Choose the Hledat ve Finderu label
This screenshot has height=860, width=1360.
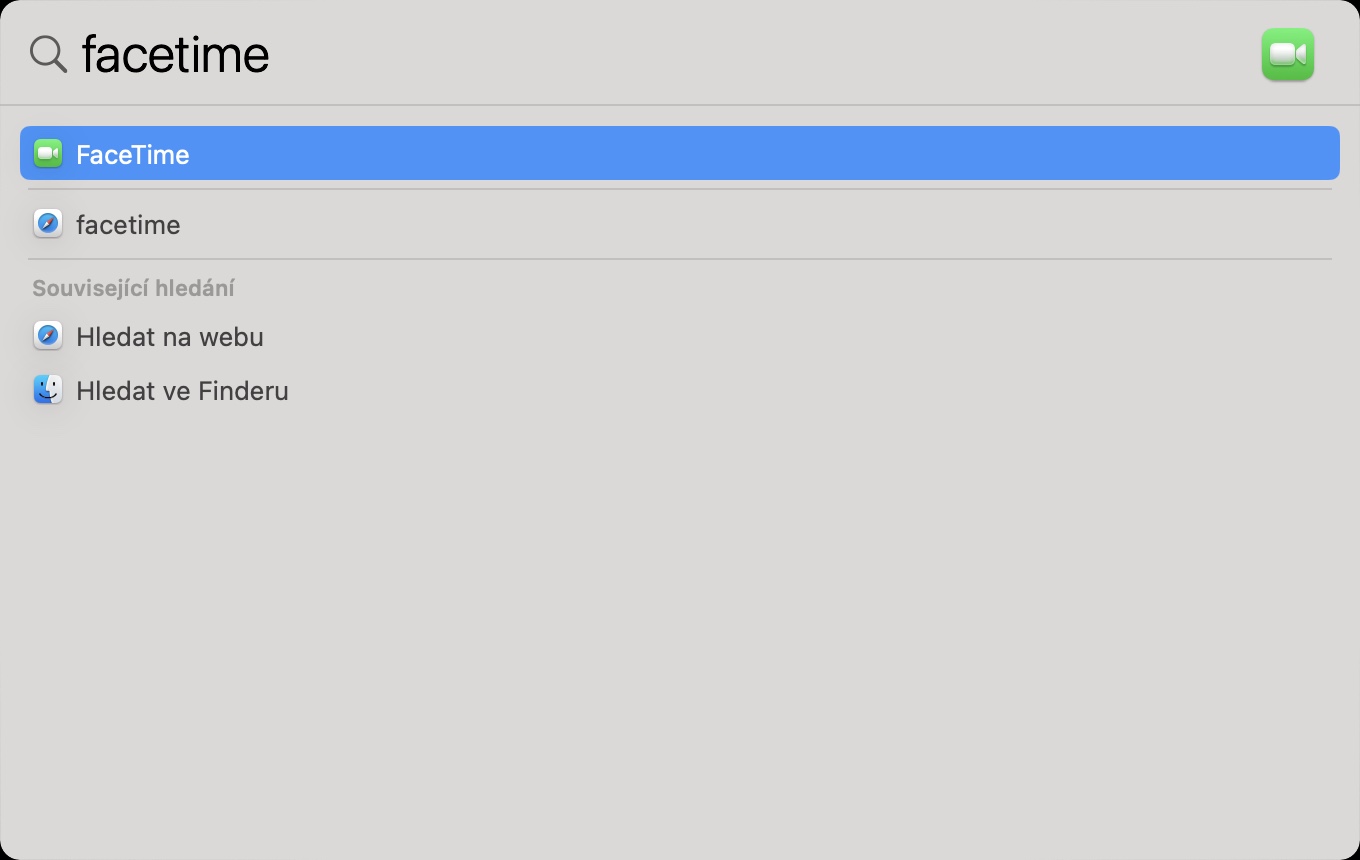coord(182,391)
